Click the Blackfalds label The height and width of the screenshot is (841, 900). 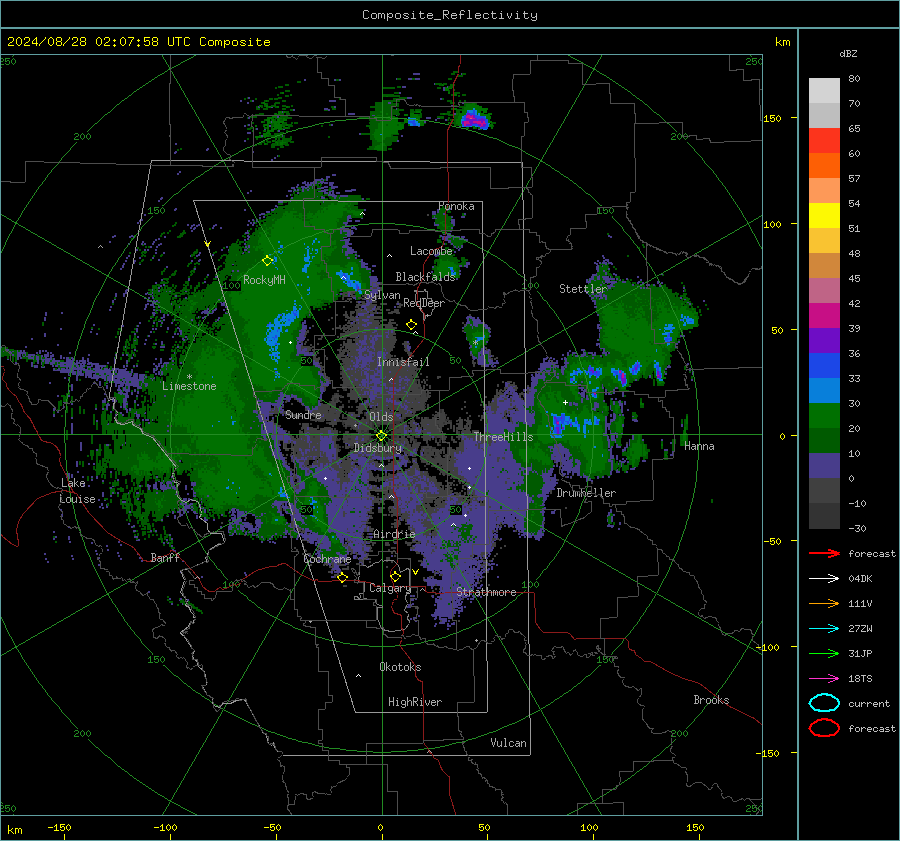(425, 277)
